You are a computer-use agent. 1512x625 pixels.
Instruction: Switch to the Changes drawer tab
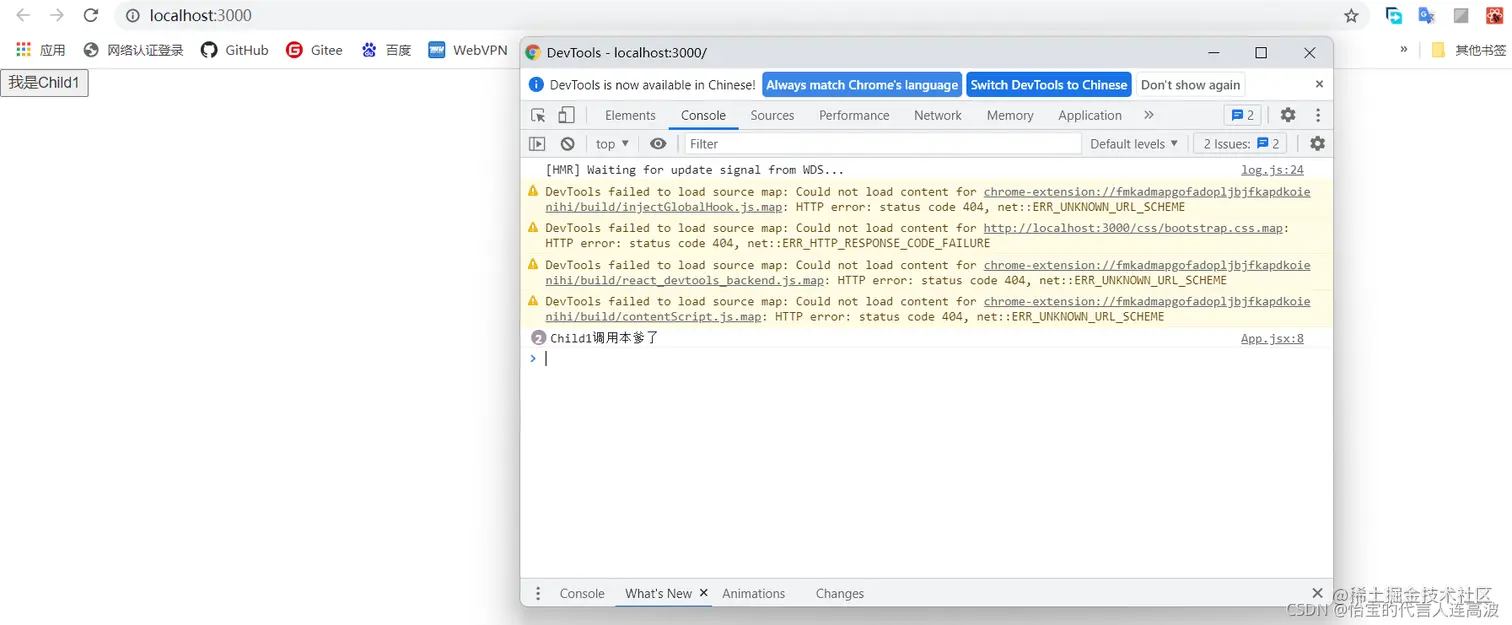point(839,594)
